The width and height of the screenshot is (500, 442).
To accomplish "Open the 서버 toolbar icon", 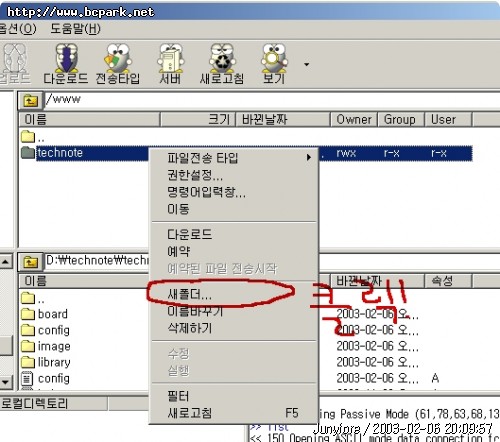I will click(170, 64).
